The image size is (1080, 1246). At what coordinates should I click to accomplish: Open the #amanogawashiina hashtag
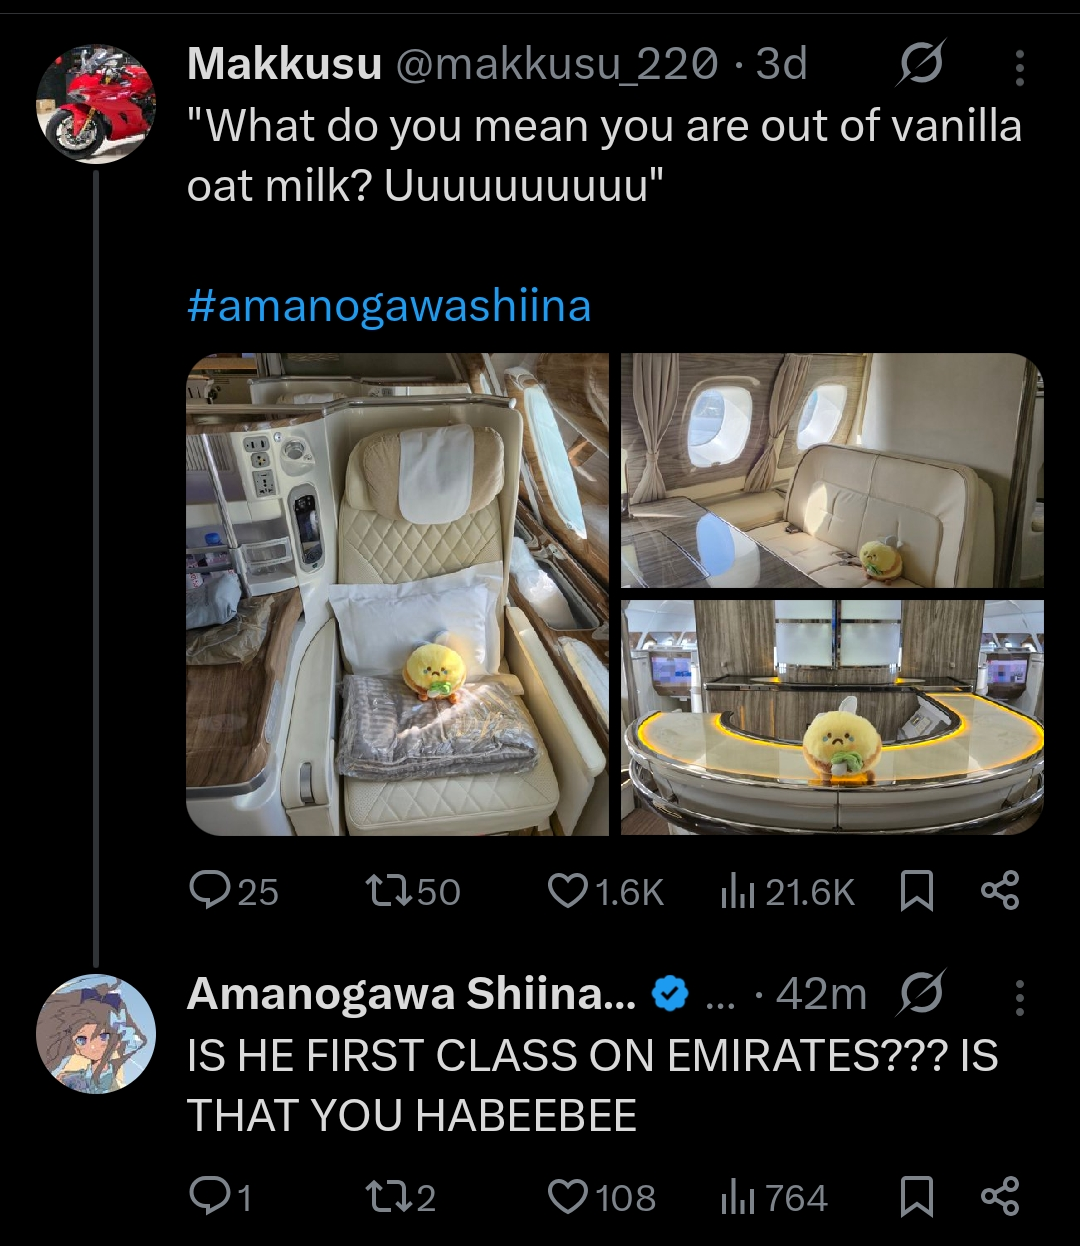point(389,306)
